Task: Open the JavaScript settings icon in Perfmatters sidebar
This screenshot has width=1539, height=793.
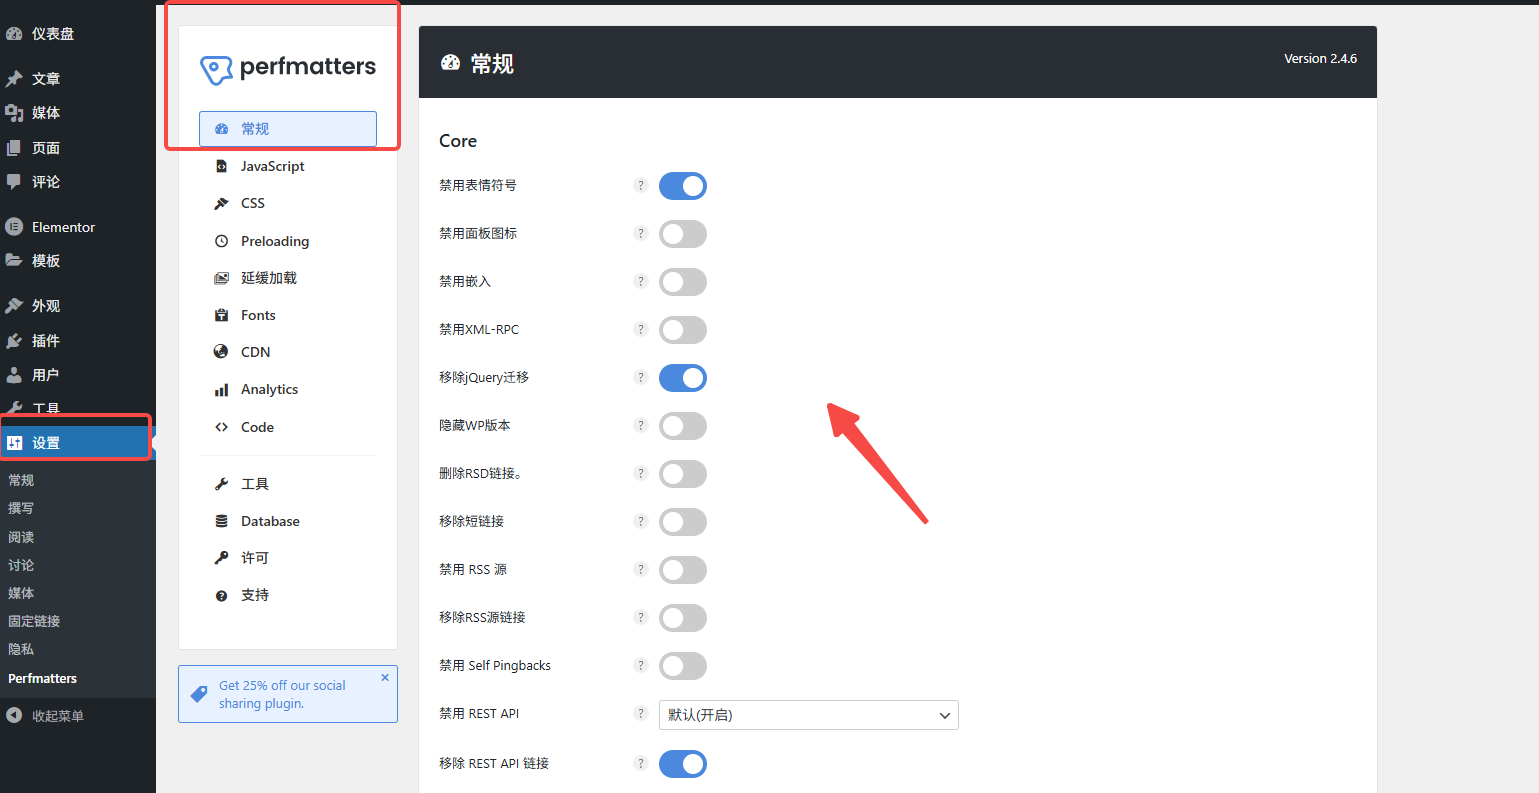Action: [x=222, y=166]
